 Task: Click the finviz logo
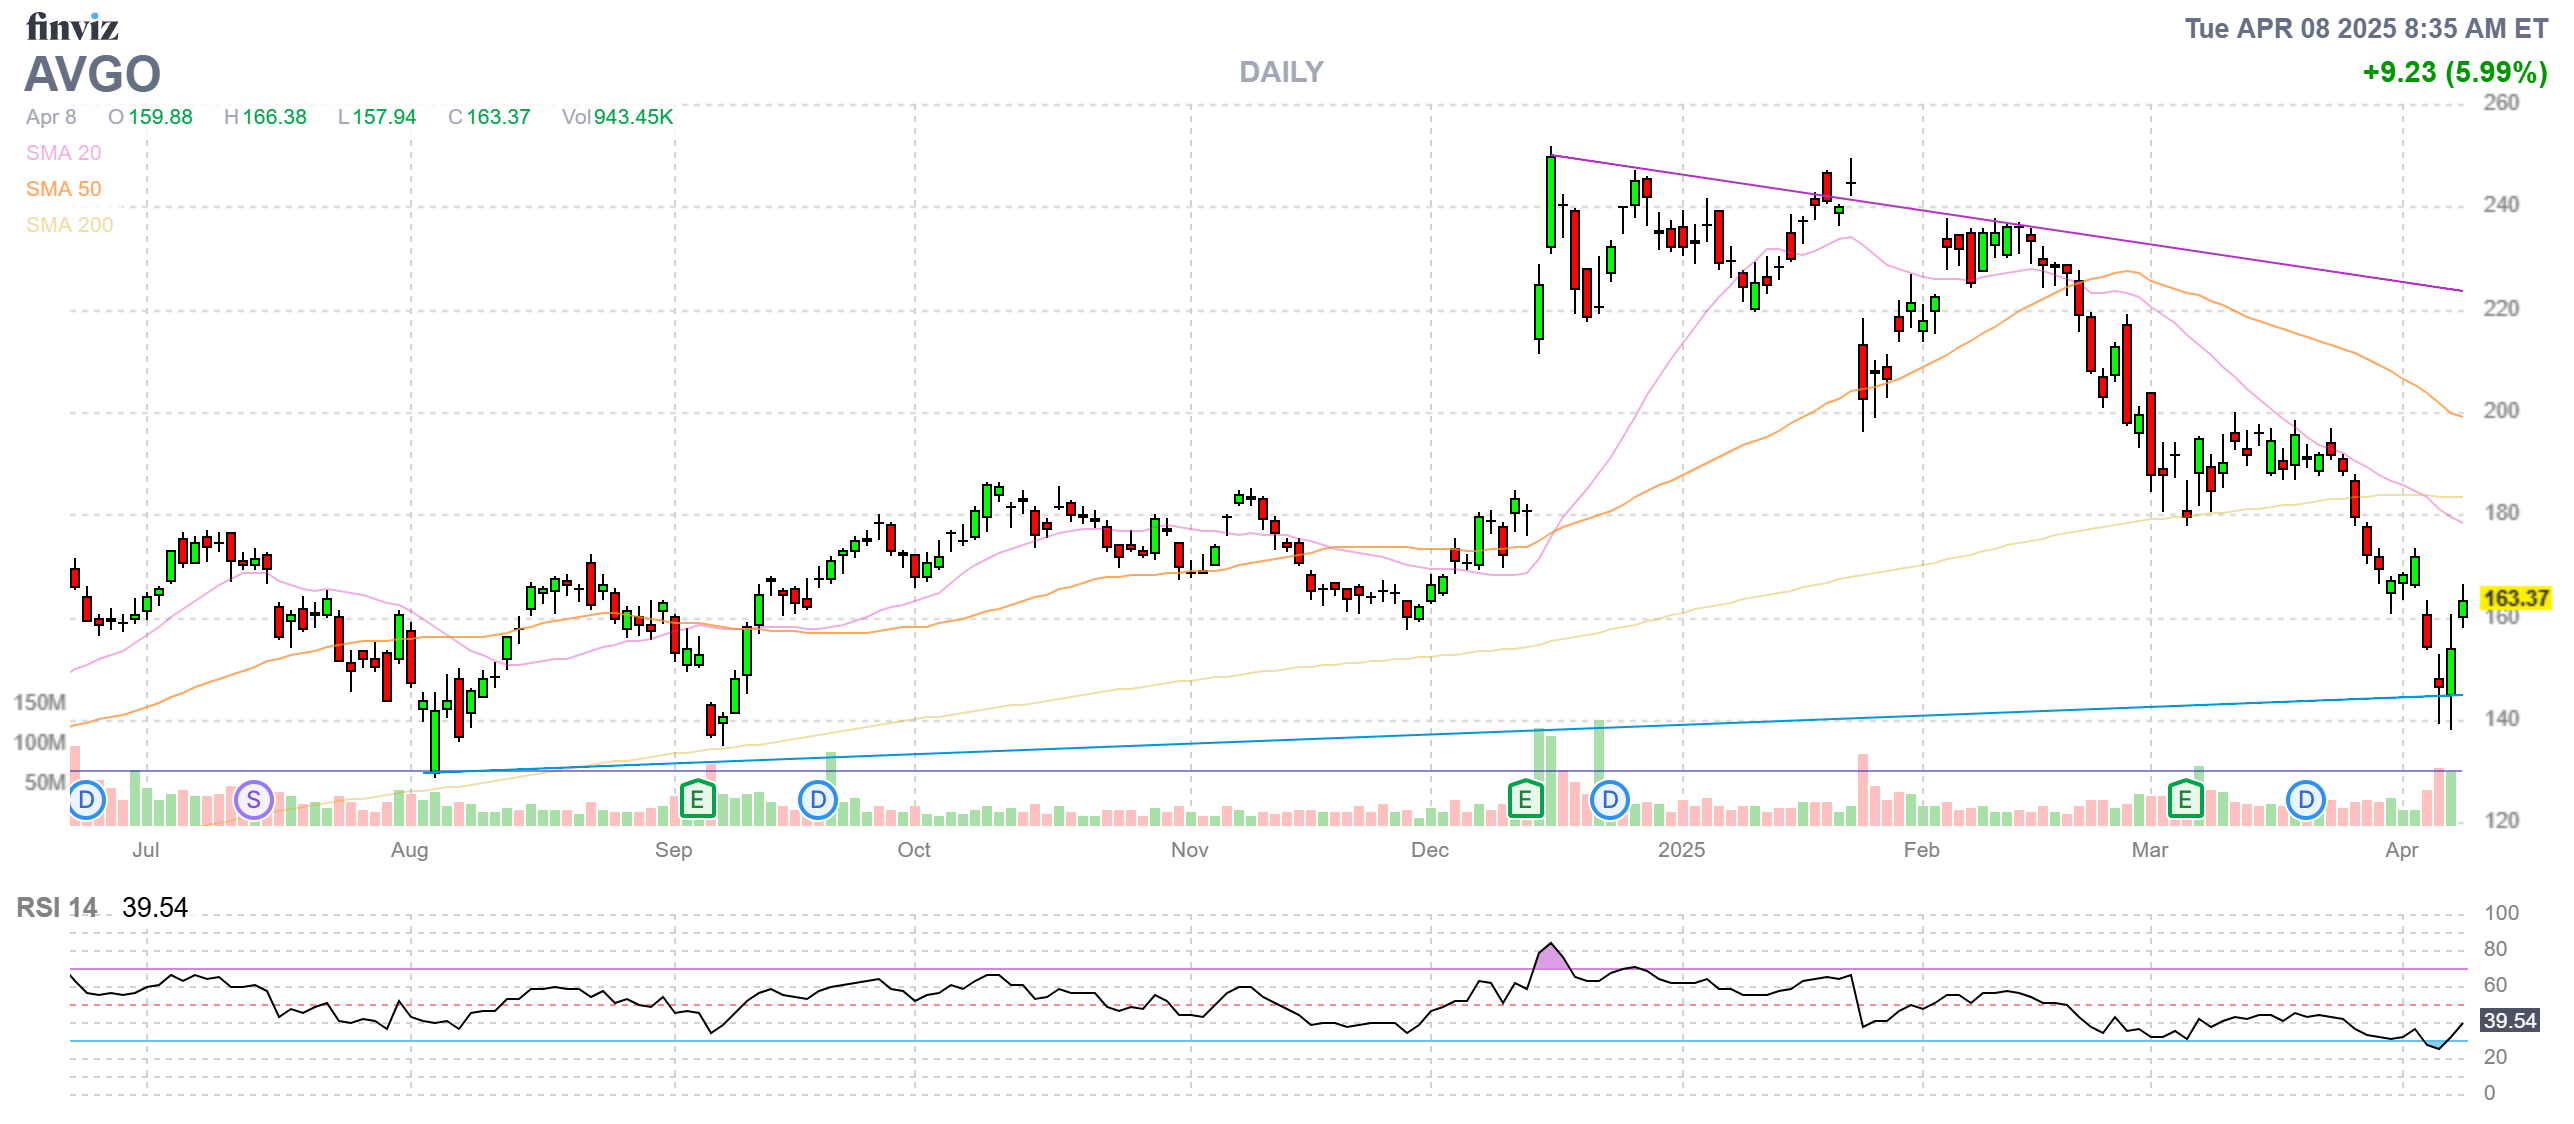pyautogui.click(x=72, y=27)
